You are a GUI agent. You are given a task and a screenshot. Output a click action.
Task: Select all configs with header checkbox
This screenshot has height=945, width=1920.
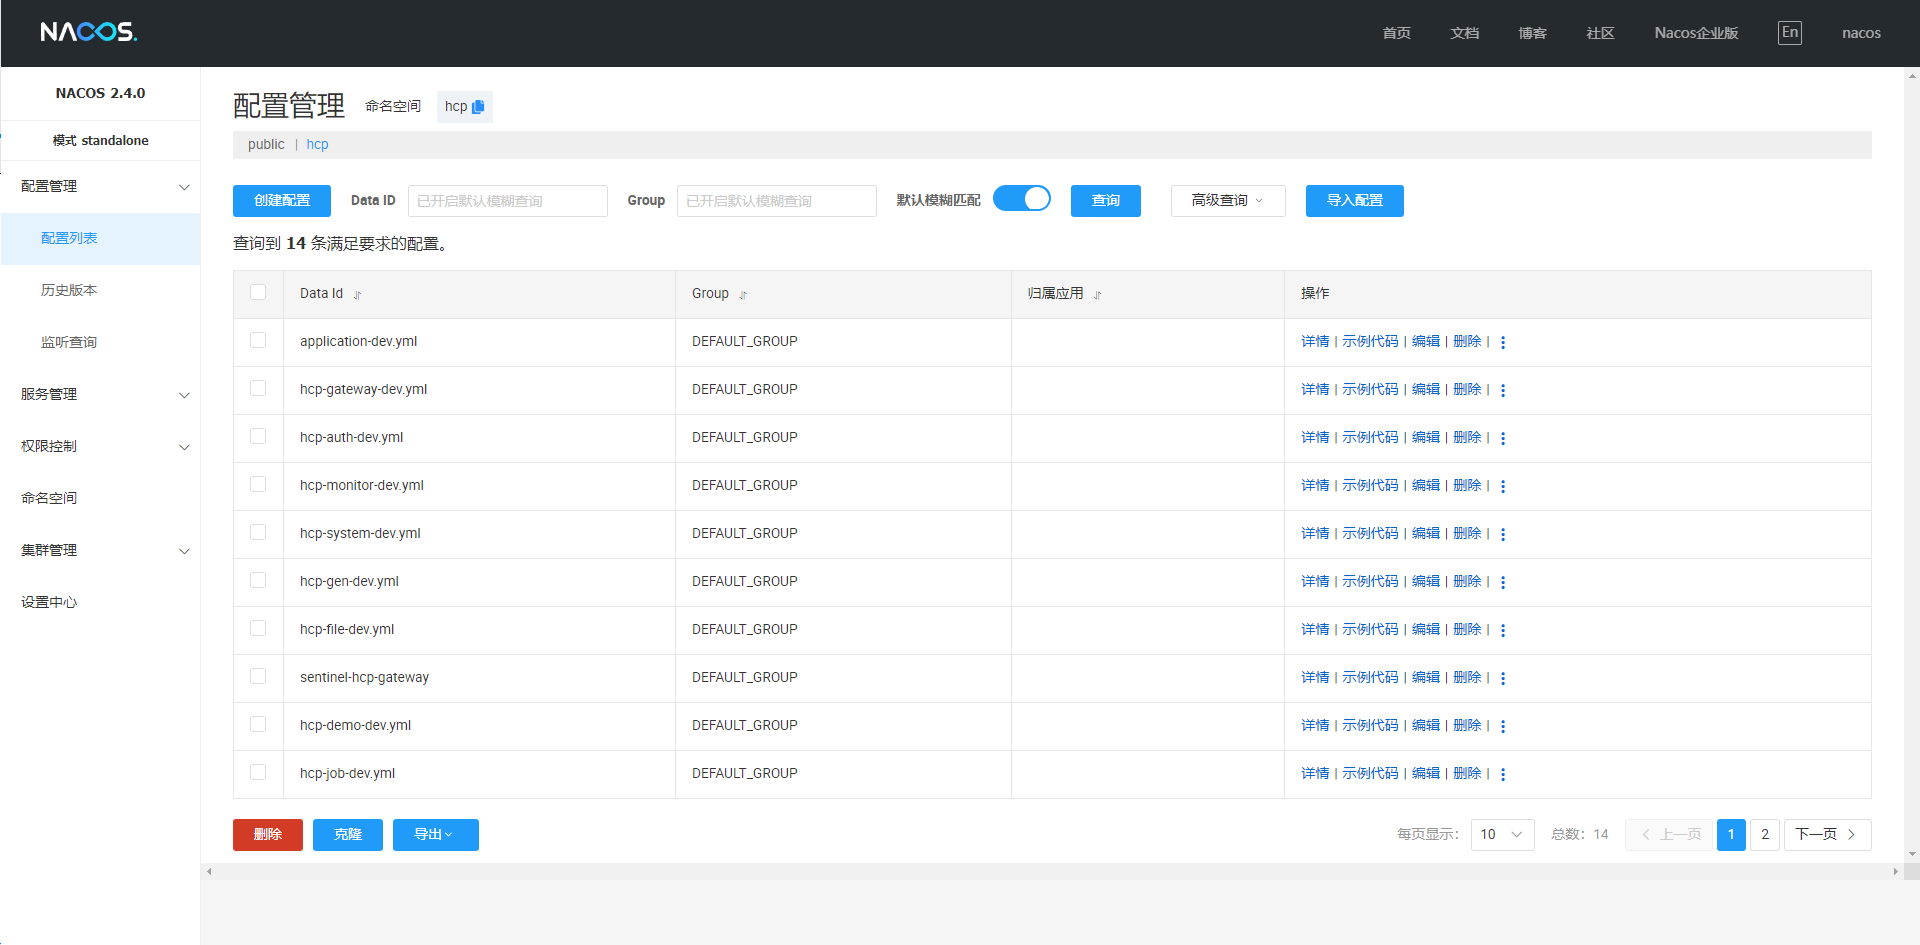258,292
